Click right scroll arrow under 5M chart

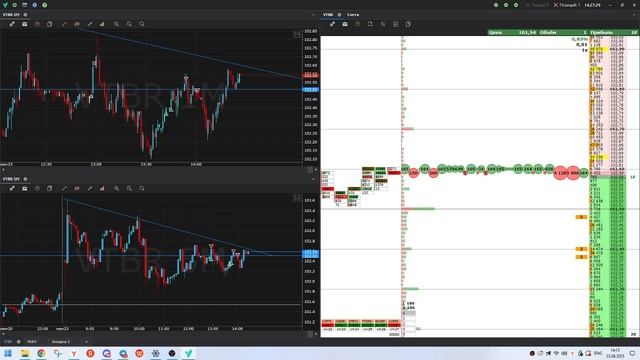tap(316, 333)
